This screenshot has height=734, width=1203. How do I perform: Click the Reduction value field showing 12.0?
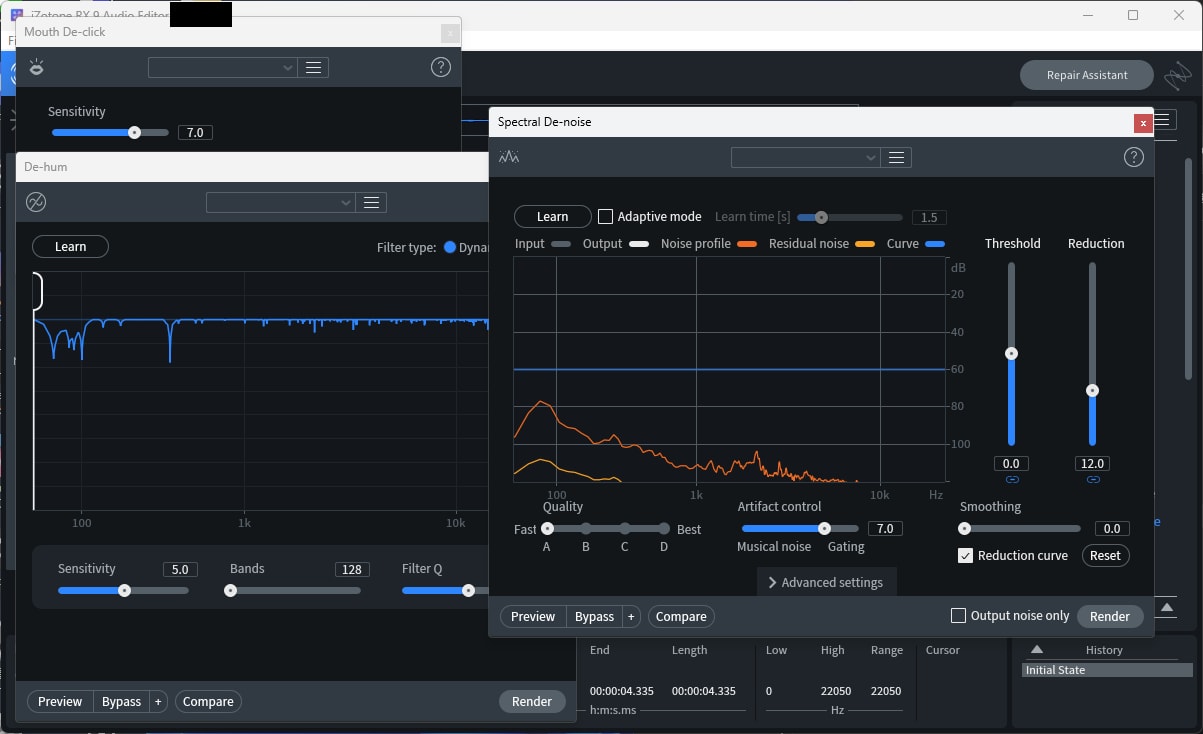point(1092,464)
